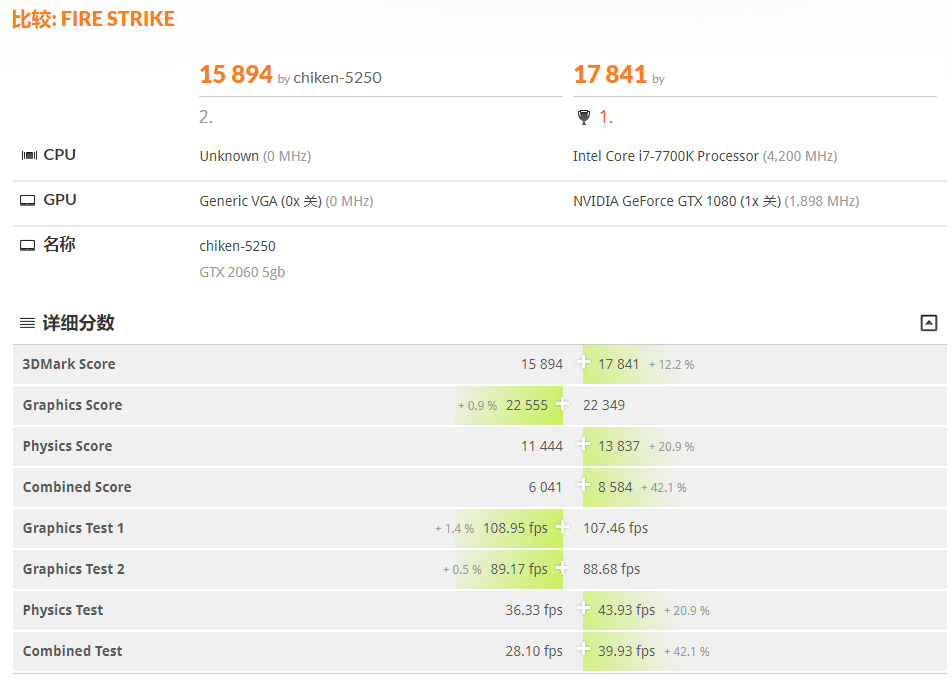Image resolution: width=952 pixels, height=687 pixels.
Task: Click the chiken-5250 name under 名称
Action: (237, 246)
